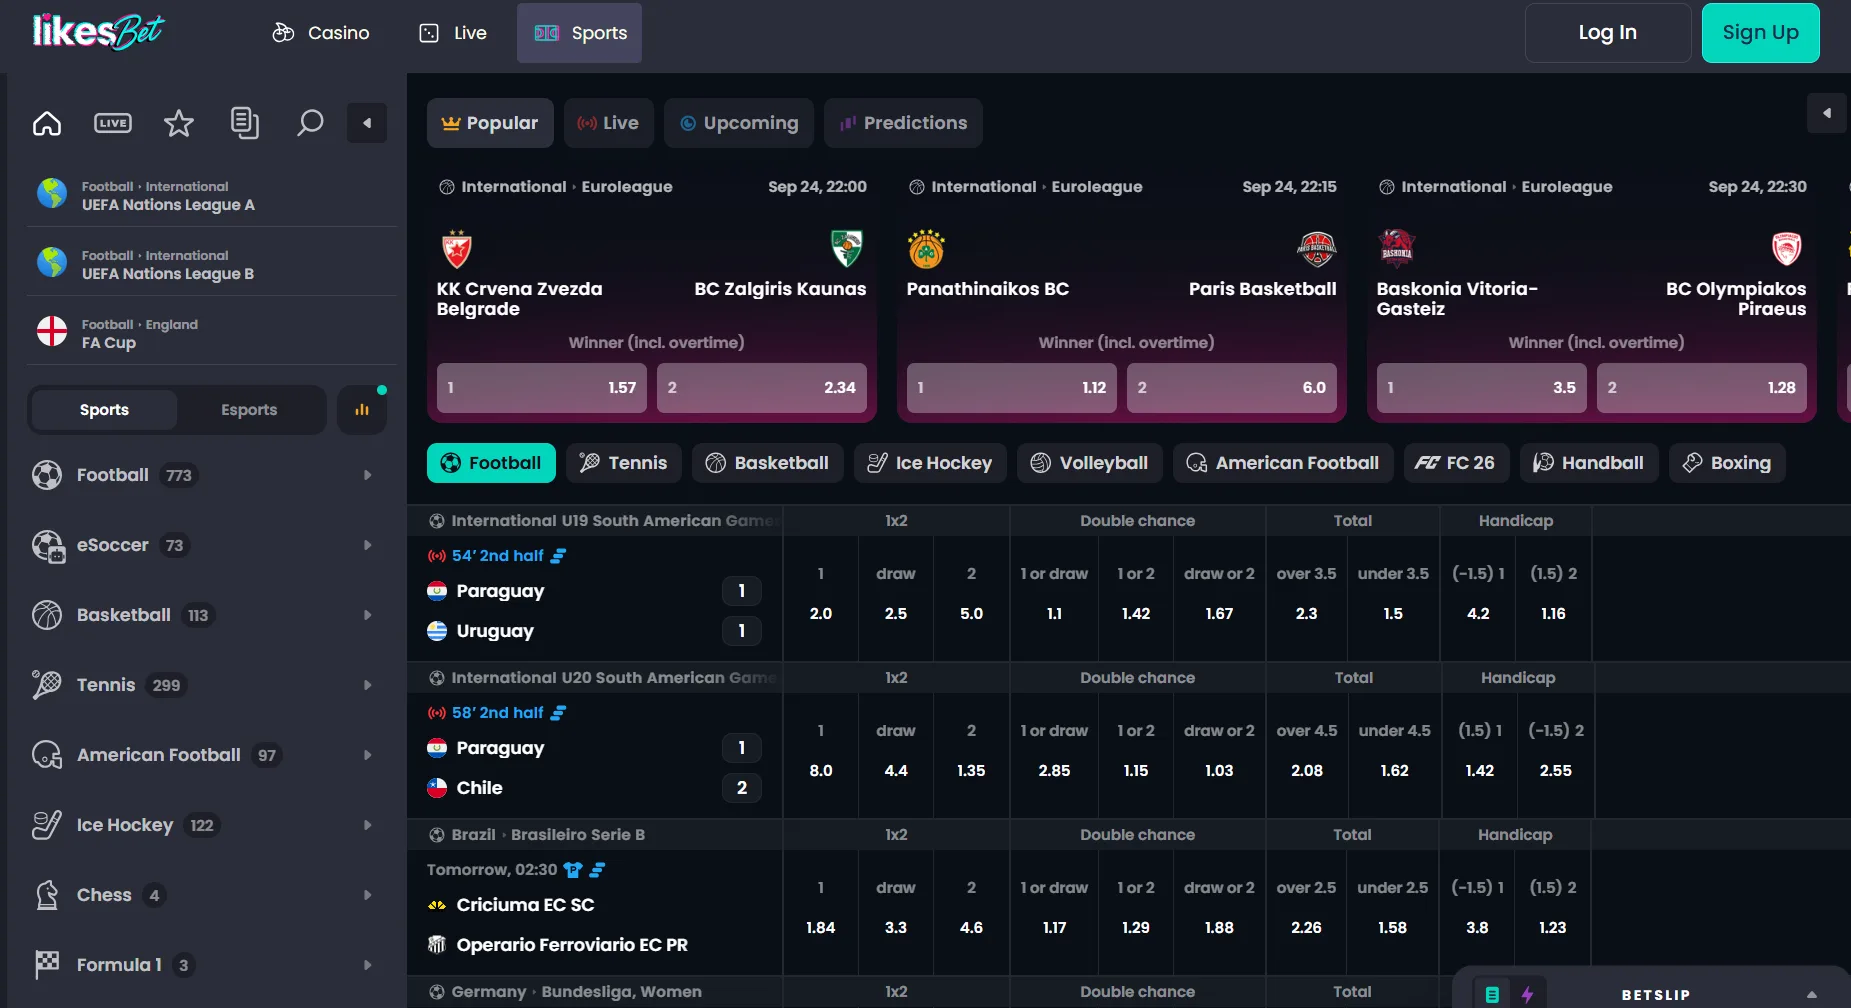Screen dimensions: 1851x1008
Task: Click Baskonia Vitoria-Gasteiz team crest
Action: point(1397,246)
